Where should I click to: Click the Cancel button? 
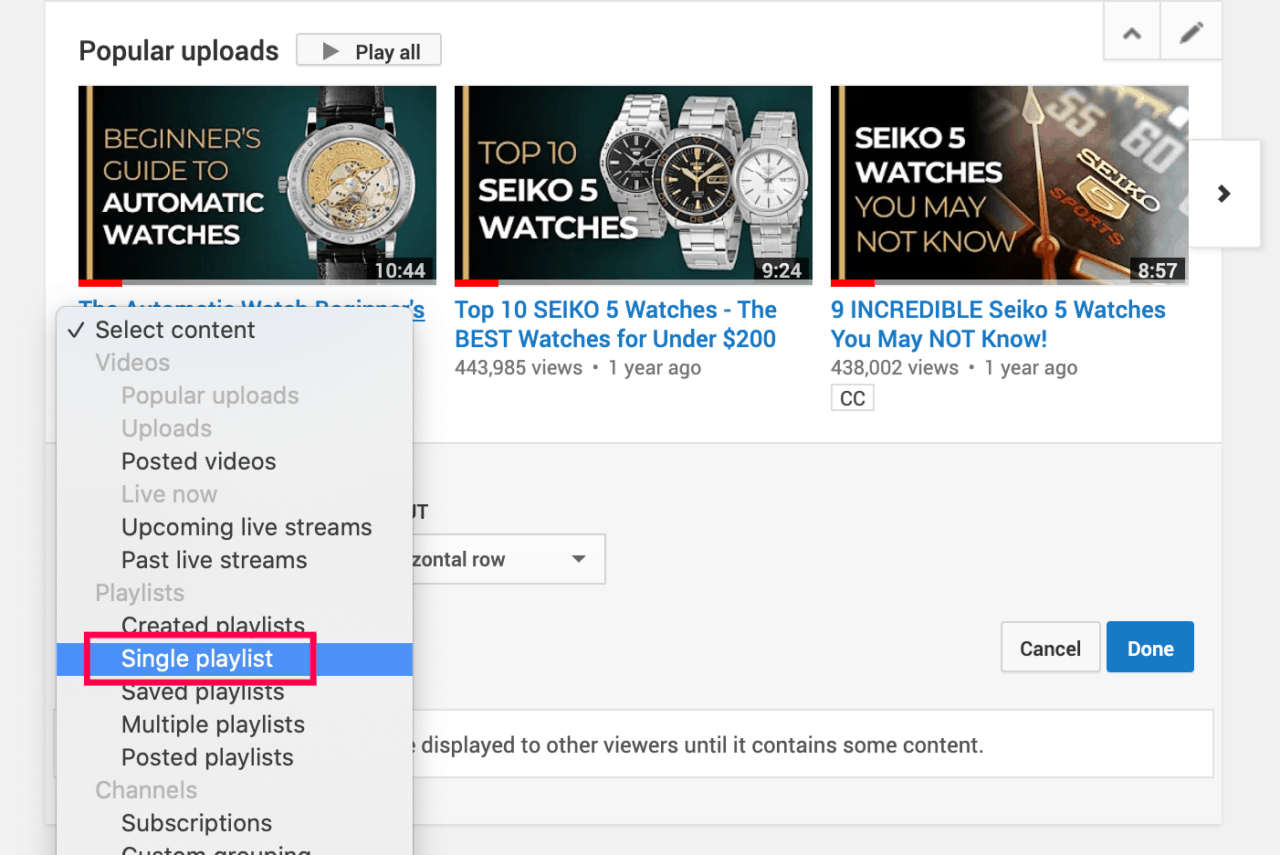pos(1050,648)
